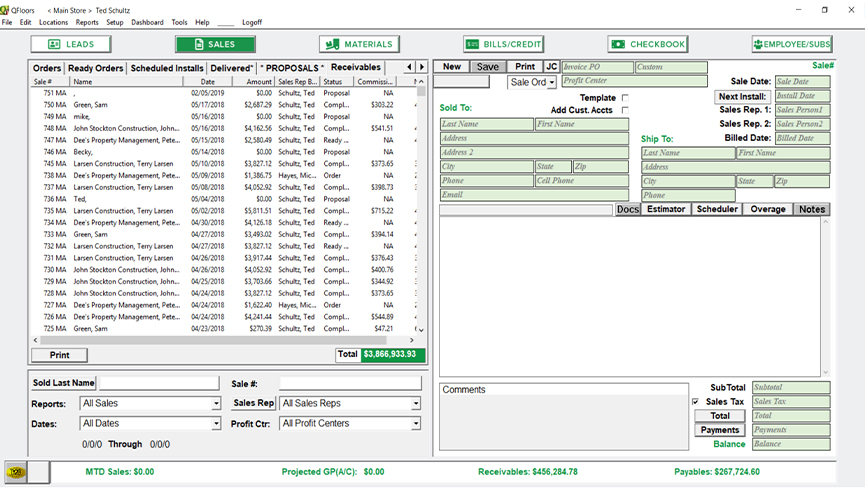Open the Edit menu
Screen dimensions: 865x492
25,23
